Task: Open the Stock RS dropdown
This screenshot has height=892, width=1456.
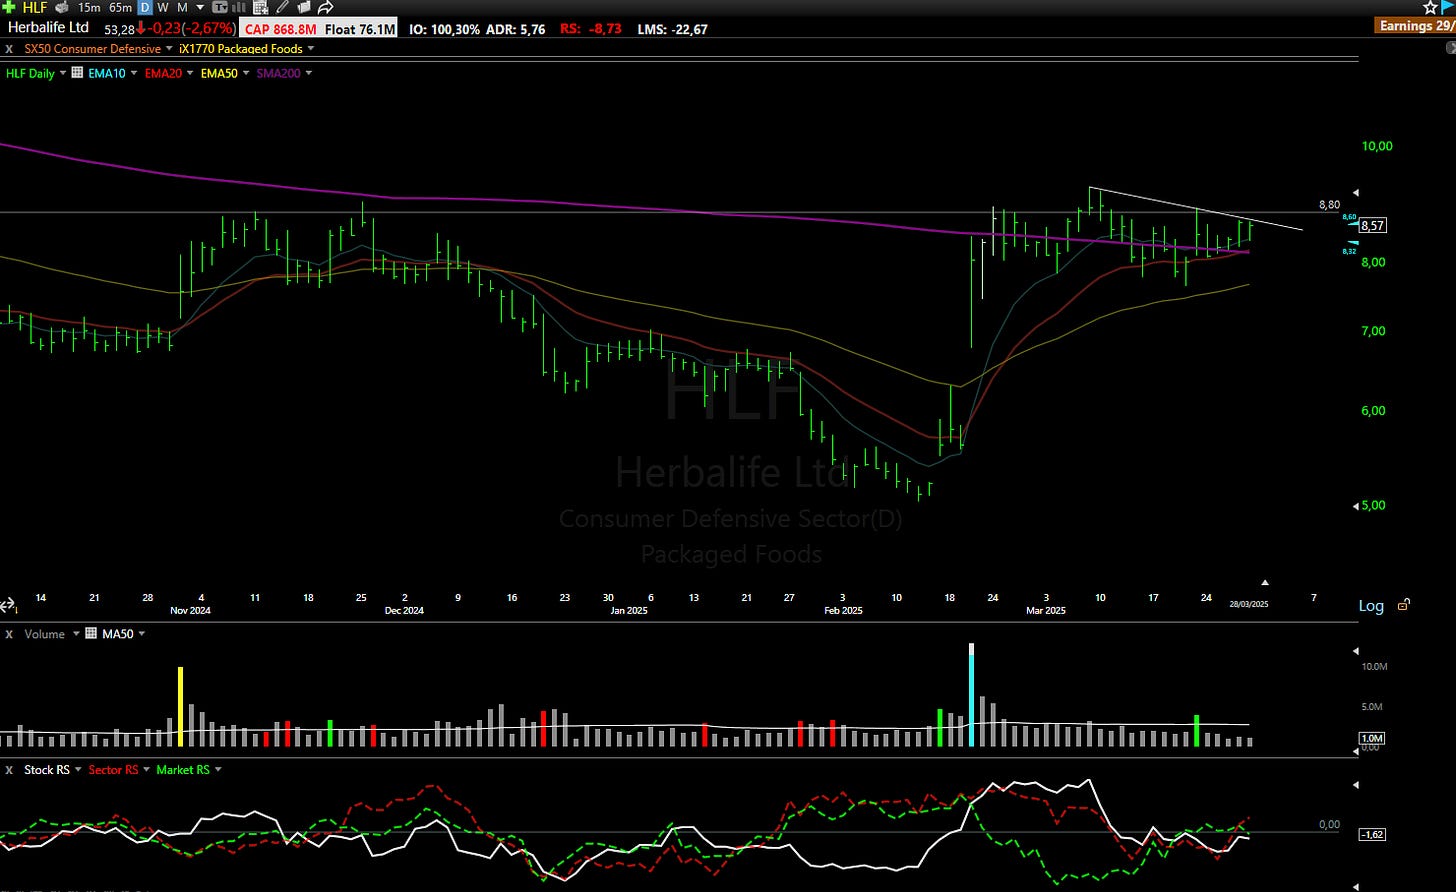Action: (x=78, y=770)
